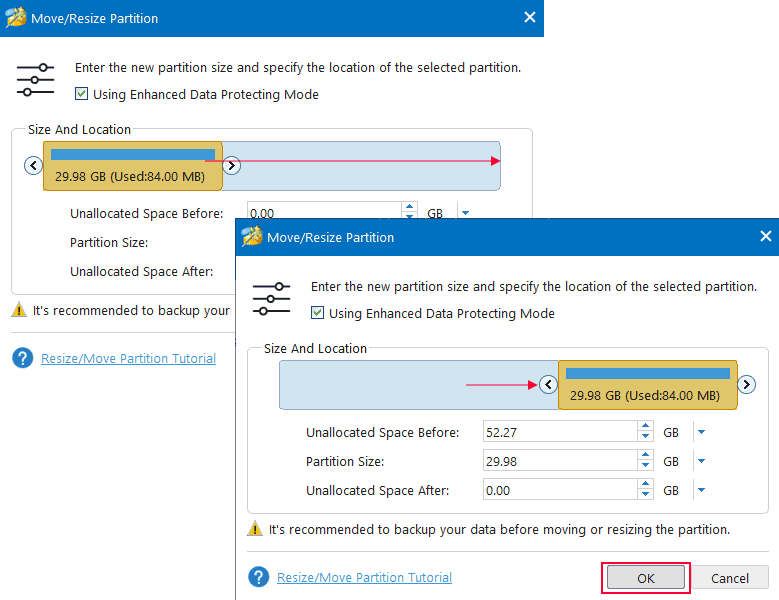This screenshot has height=600, width=779.
Task: Toggle Enhanced Data Protecting Mode in the front dialog
Action: coord(318,313)
